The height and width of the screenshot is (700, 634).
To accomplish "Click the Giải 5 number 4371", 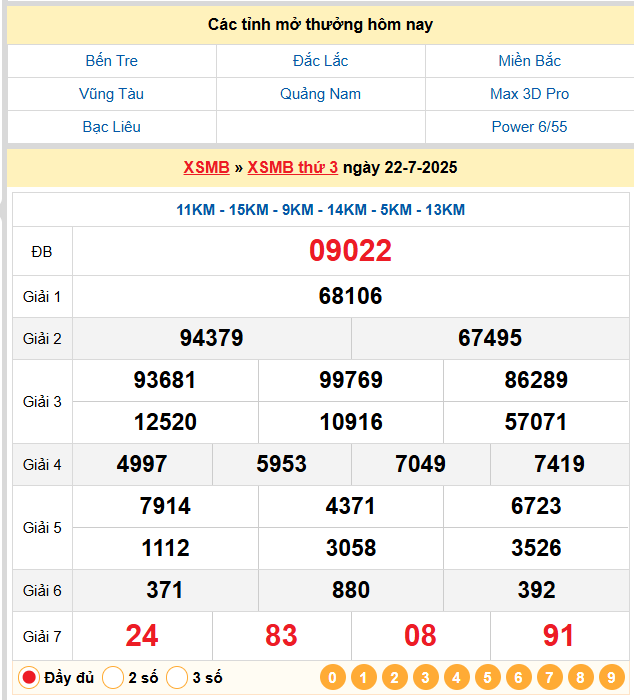I will click(x=351, y=506).
